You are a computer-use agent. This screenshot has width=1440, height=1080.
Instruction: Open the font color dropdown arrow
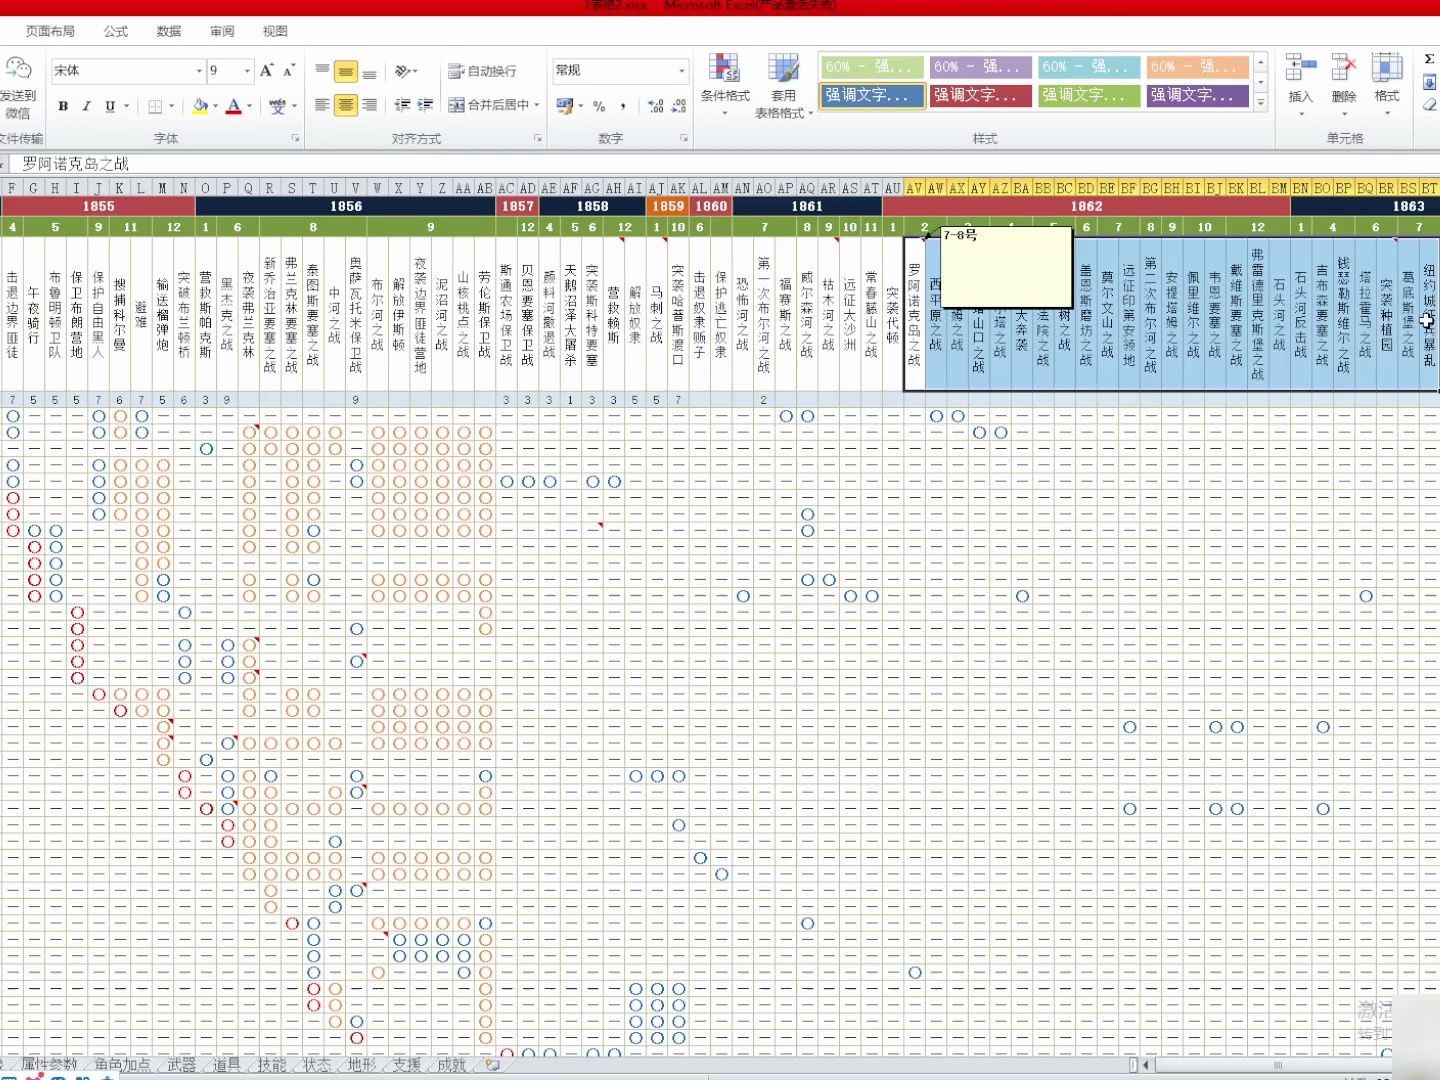pyautogui.click(x=249, y=106)
